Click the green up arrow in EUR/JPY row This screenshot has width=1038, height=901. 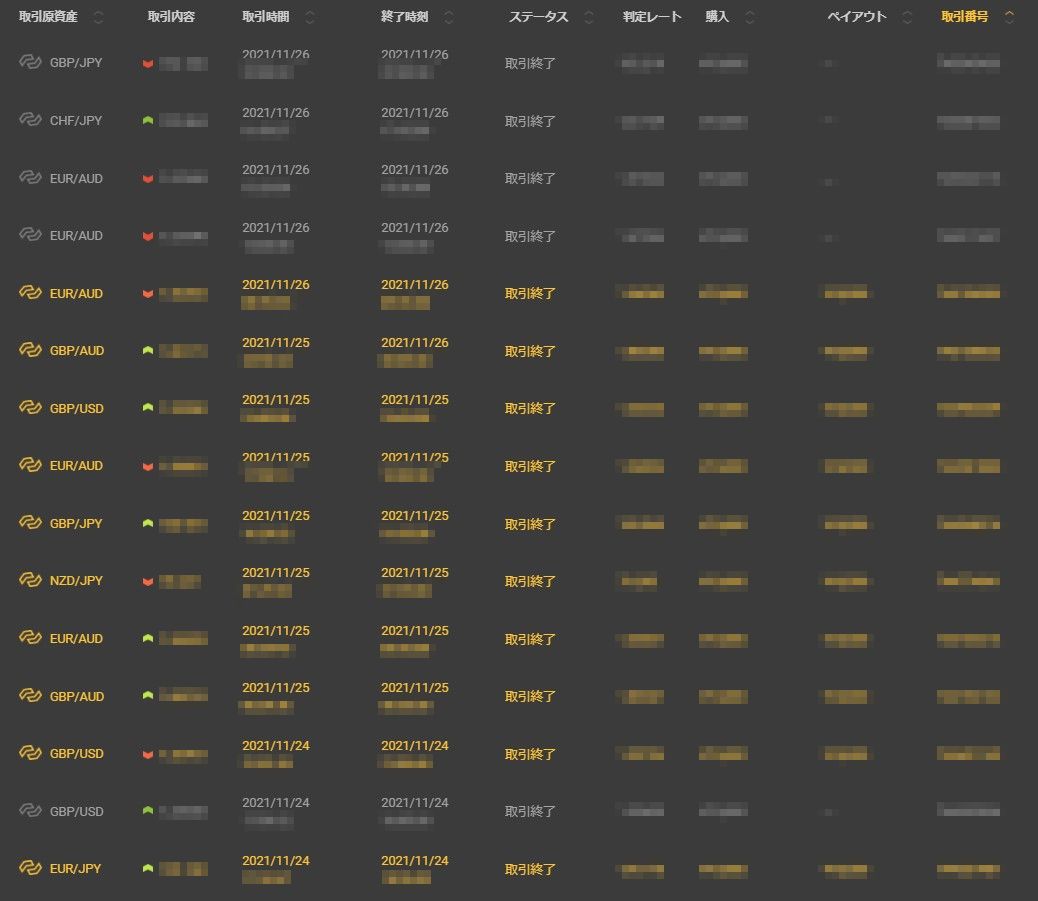[148, 869]
